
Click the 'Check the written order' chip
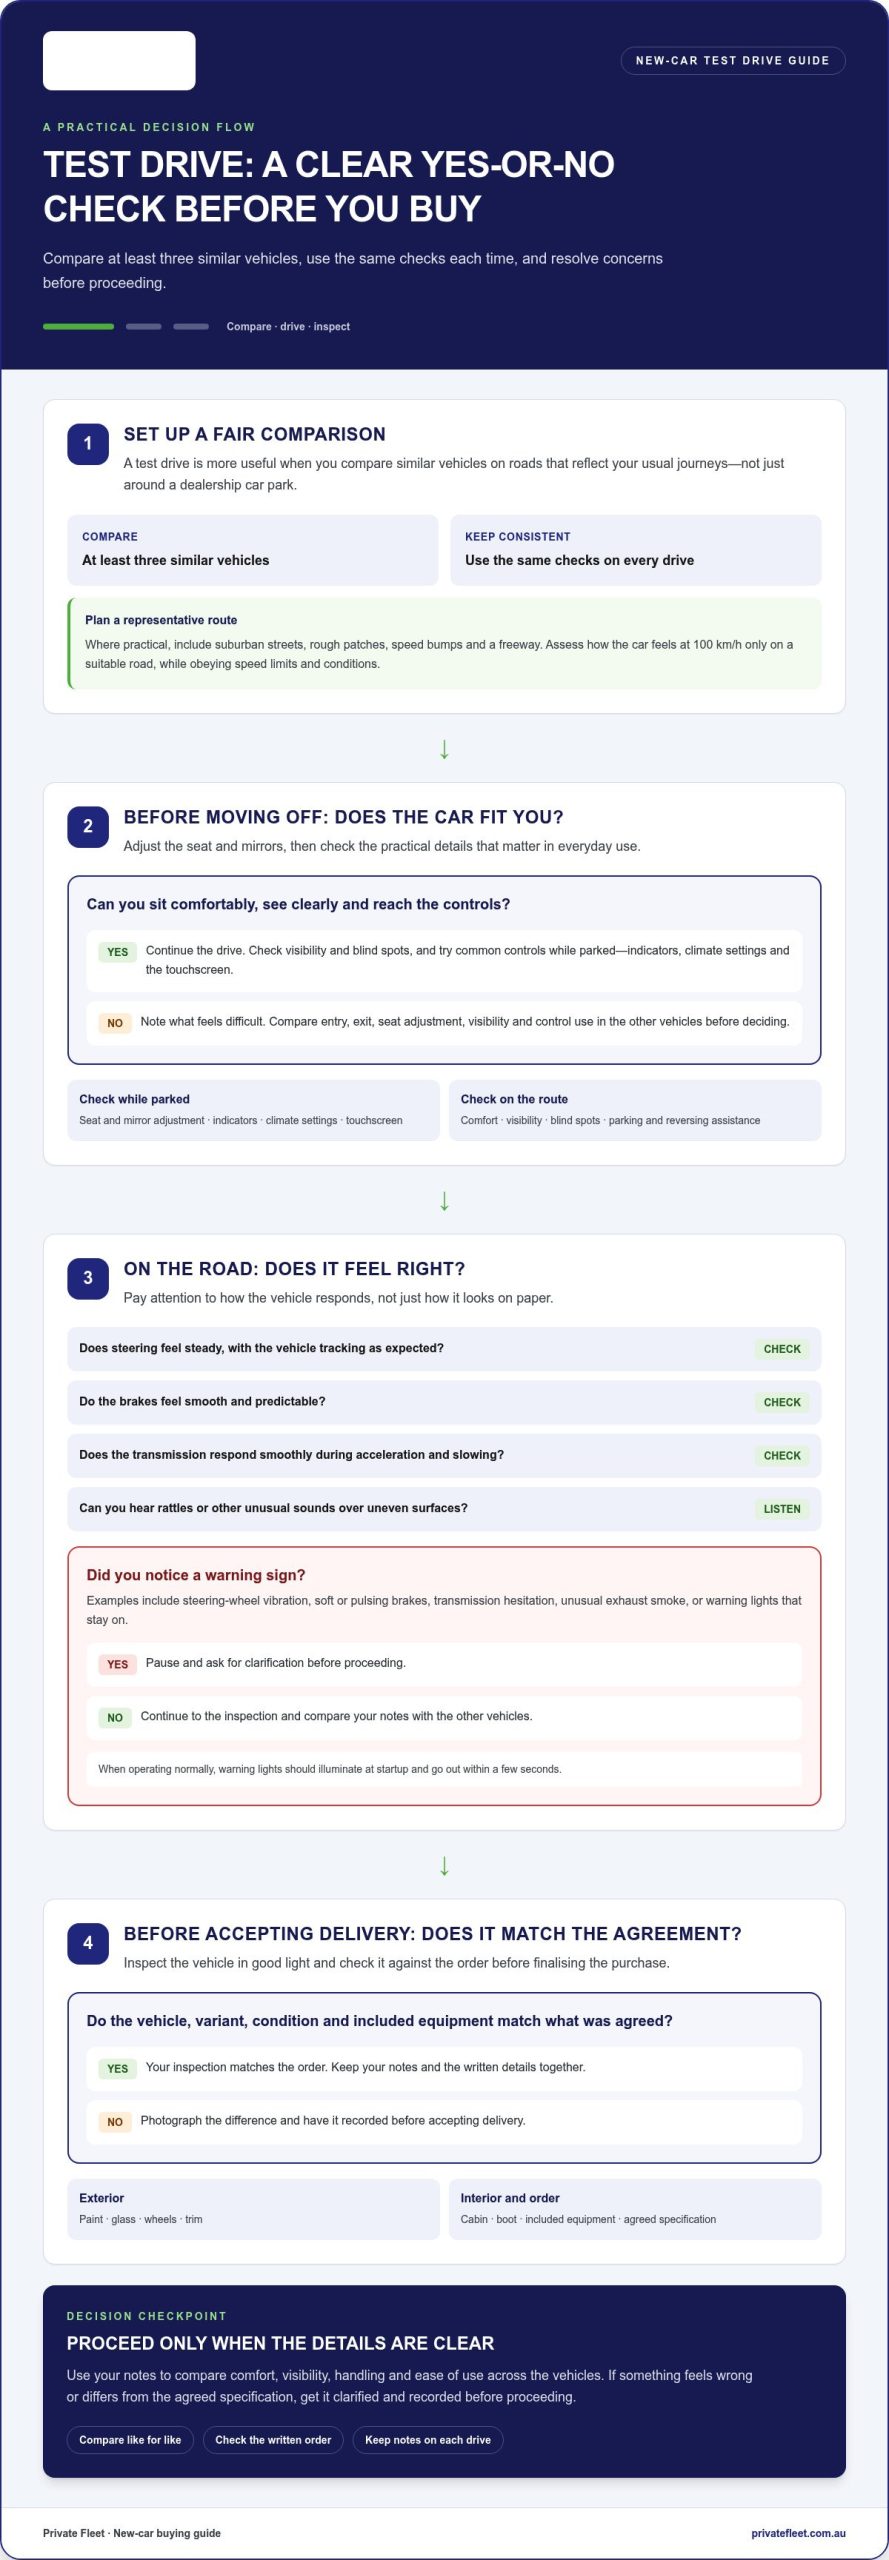[x=273, y=2440]
